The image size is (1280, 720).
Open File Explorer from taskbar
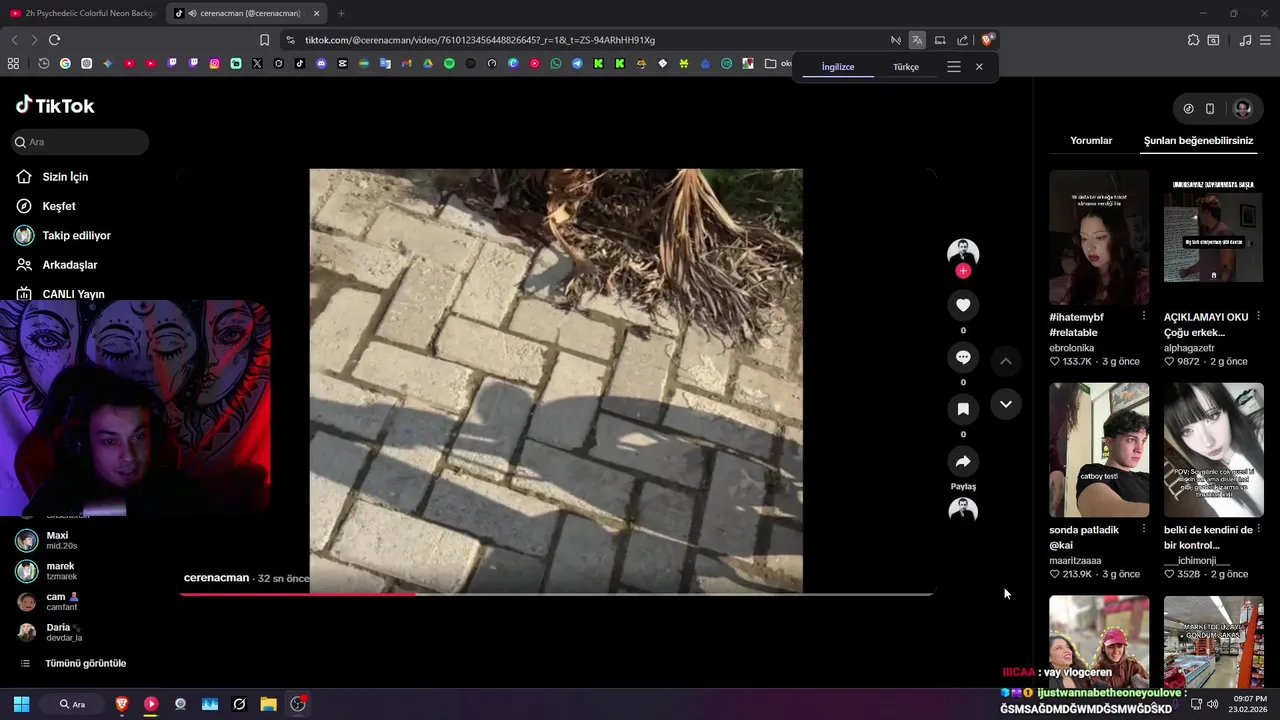click(x=268, y=704)
